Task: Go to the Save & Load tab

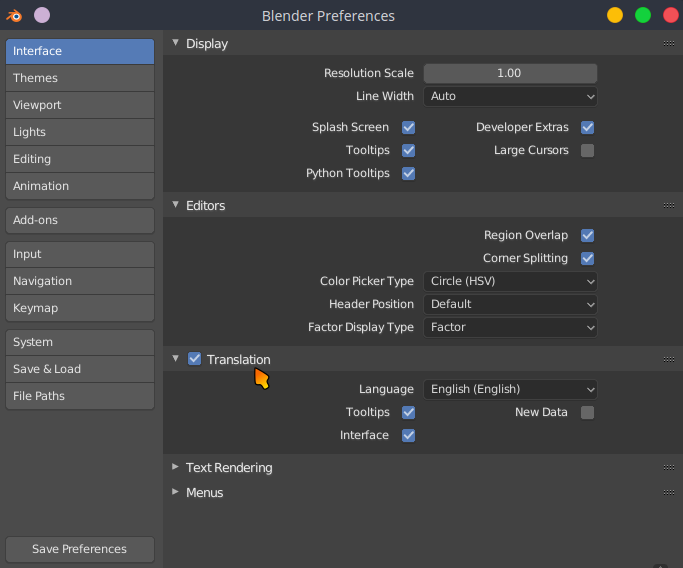Action: point(80,369)
